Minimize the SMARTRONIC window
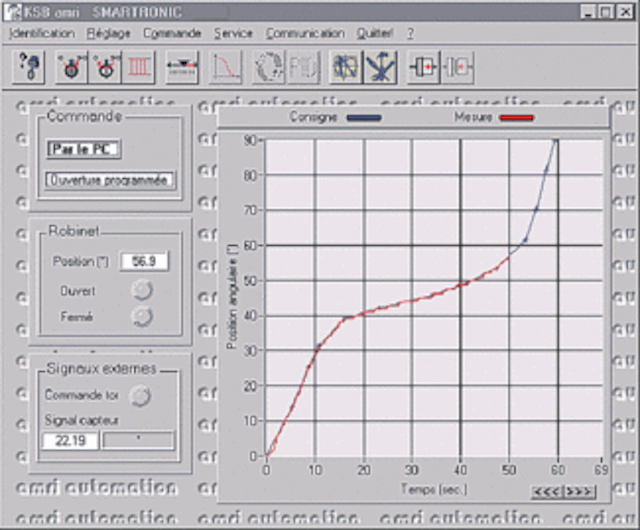The width and height of the screenshot is (640, 530). pyautogui.click(x=588, y=12)
